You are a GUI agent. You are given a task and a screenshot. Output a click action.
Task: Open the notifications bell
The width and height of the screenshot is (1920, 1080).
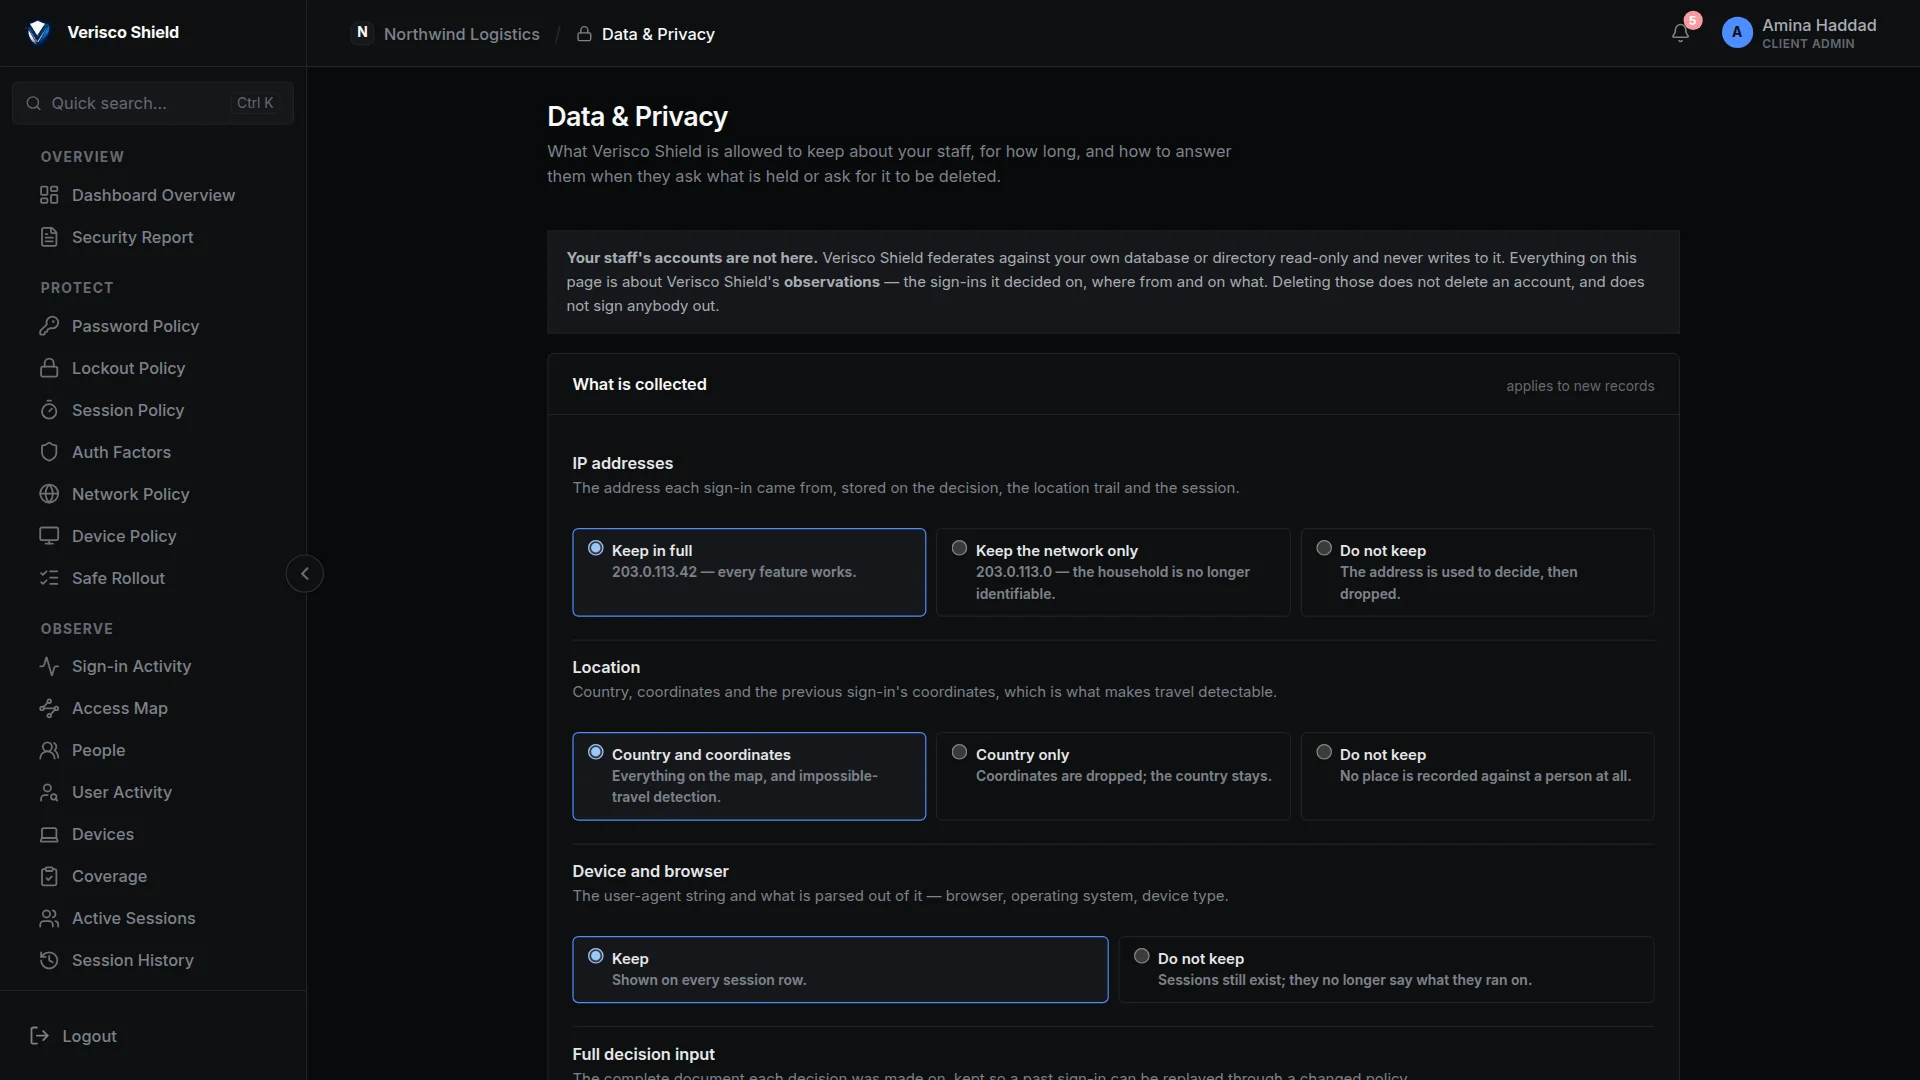tap(1681, 33)
